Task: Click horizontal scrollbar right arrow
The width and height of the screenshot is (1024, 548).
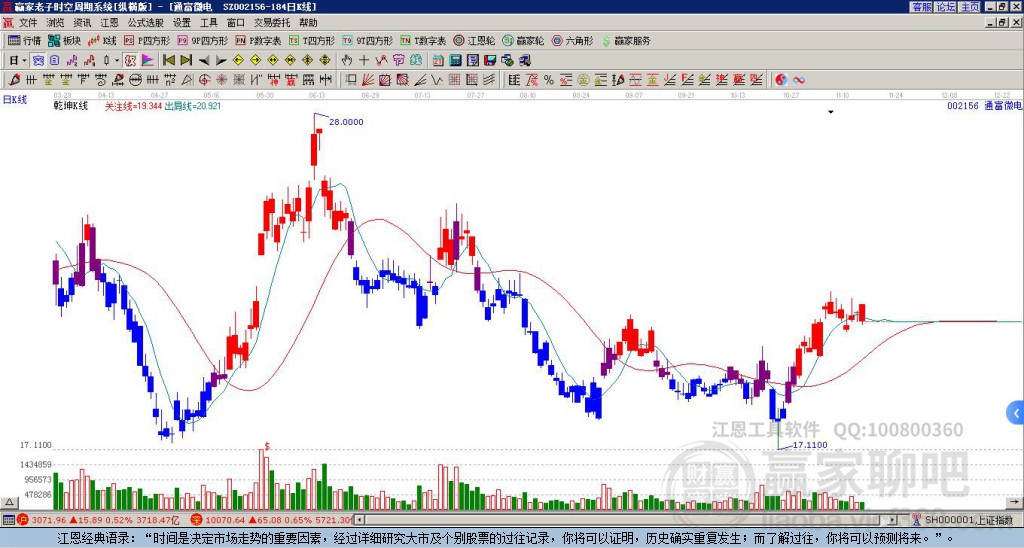Action: (893, 520)
